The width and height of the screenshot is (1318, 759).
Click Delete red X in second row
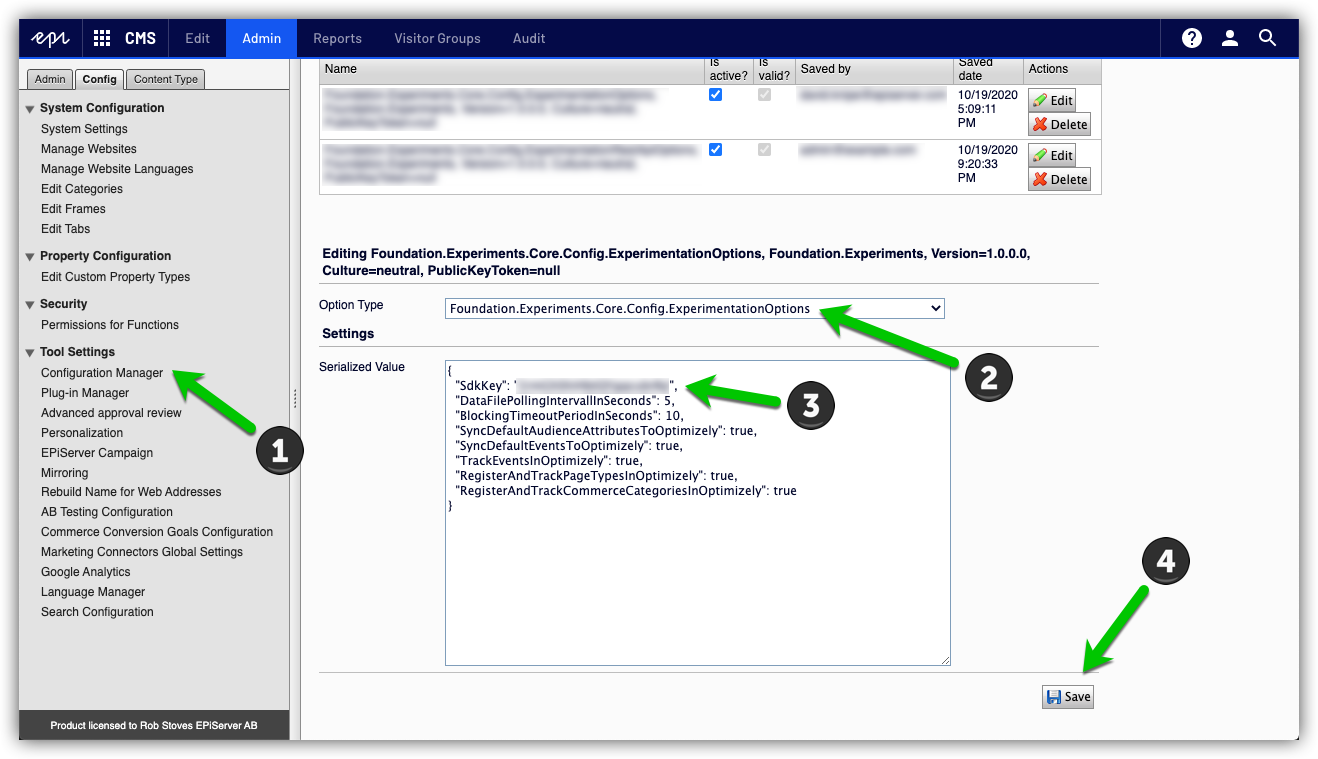[1059, 180]
